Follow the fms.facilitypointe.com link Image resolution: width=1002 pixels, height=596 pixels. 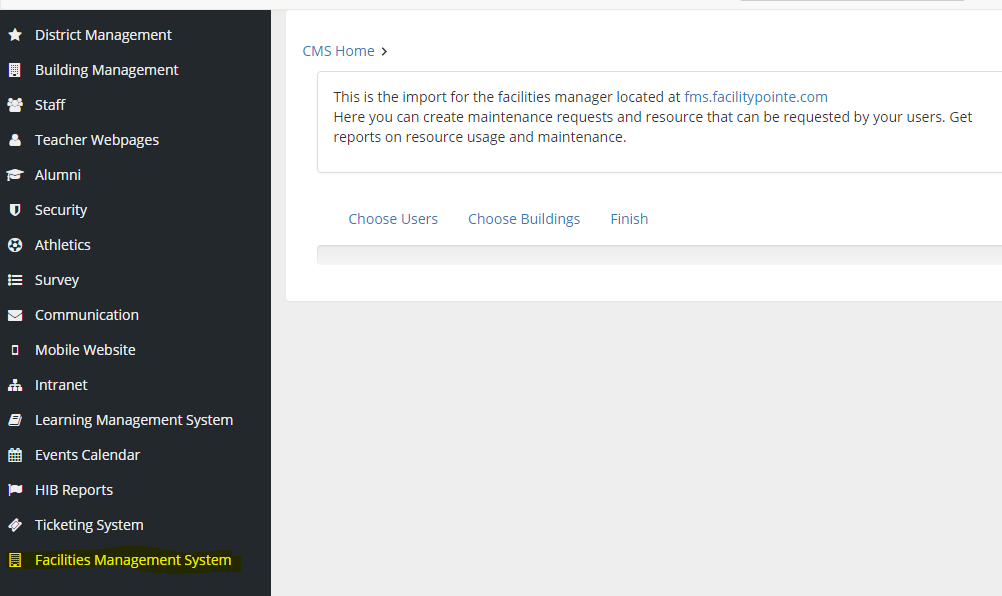point(756,97)
